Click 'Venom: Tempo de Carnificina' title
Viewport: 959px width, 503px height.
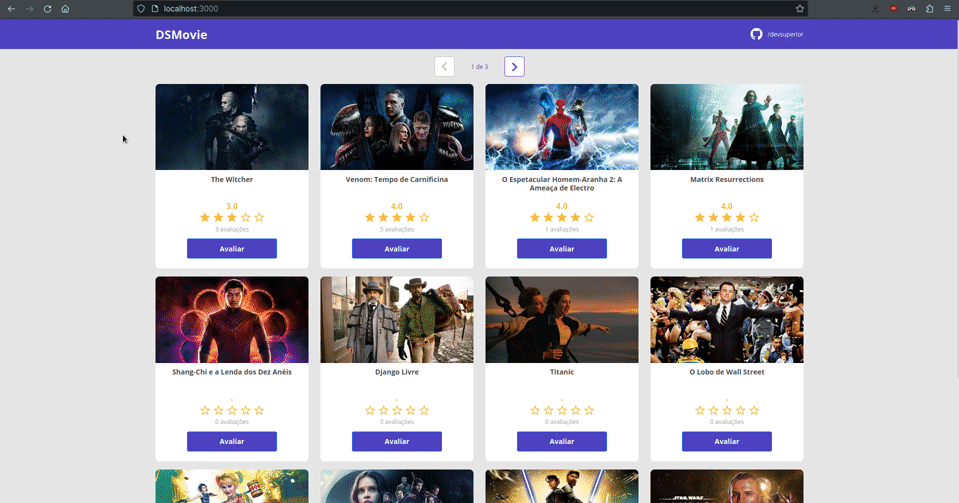coord(397,179)
